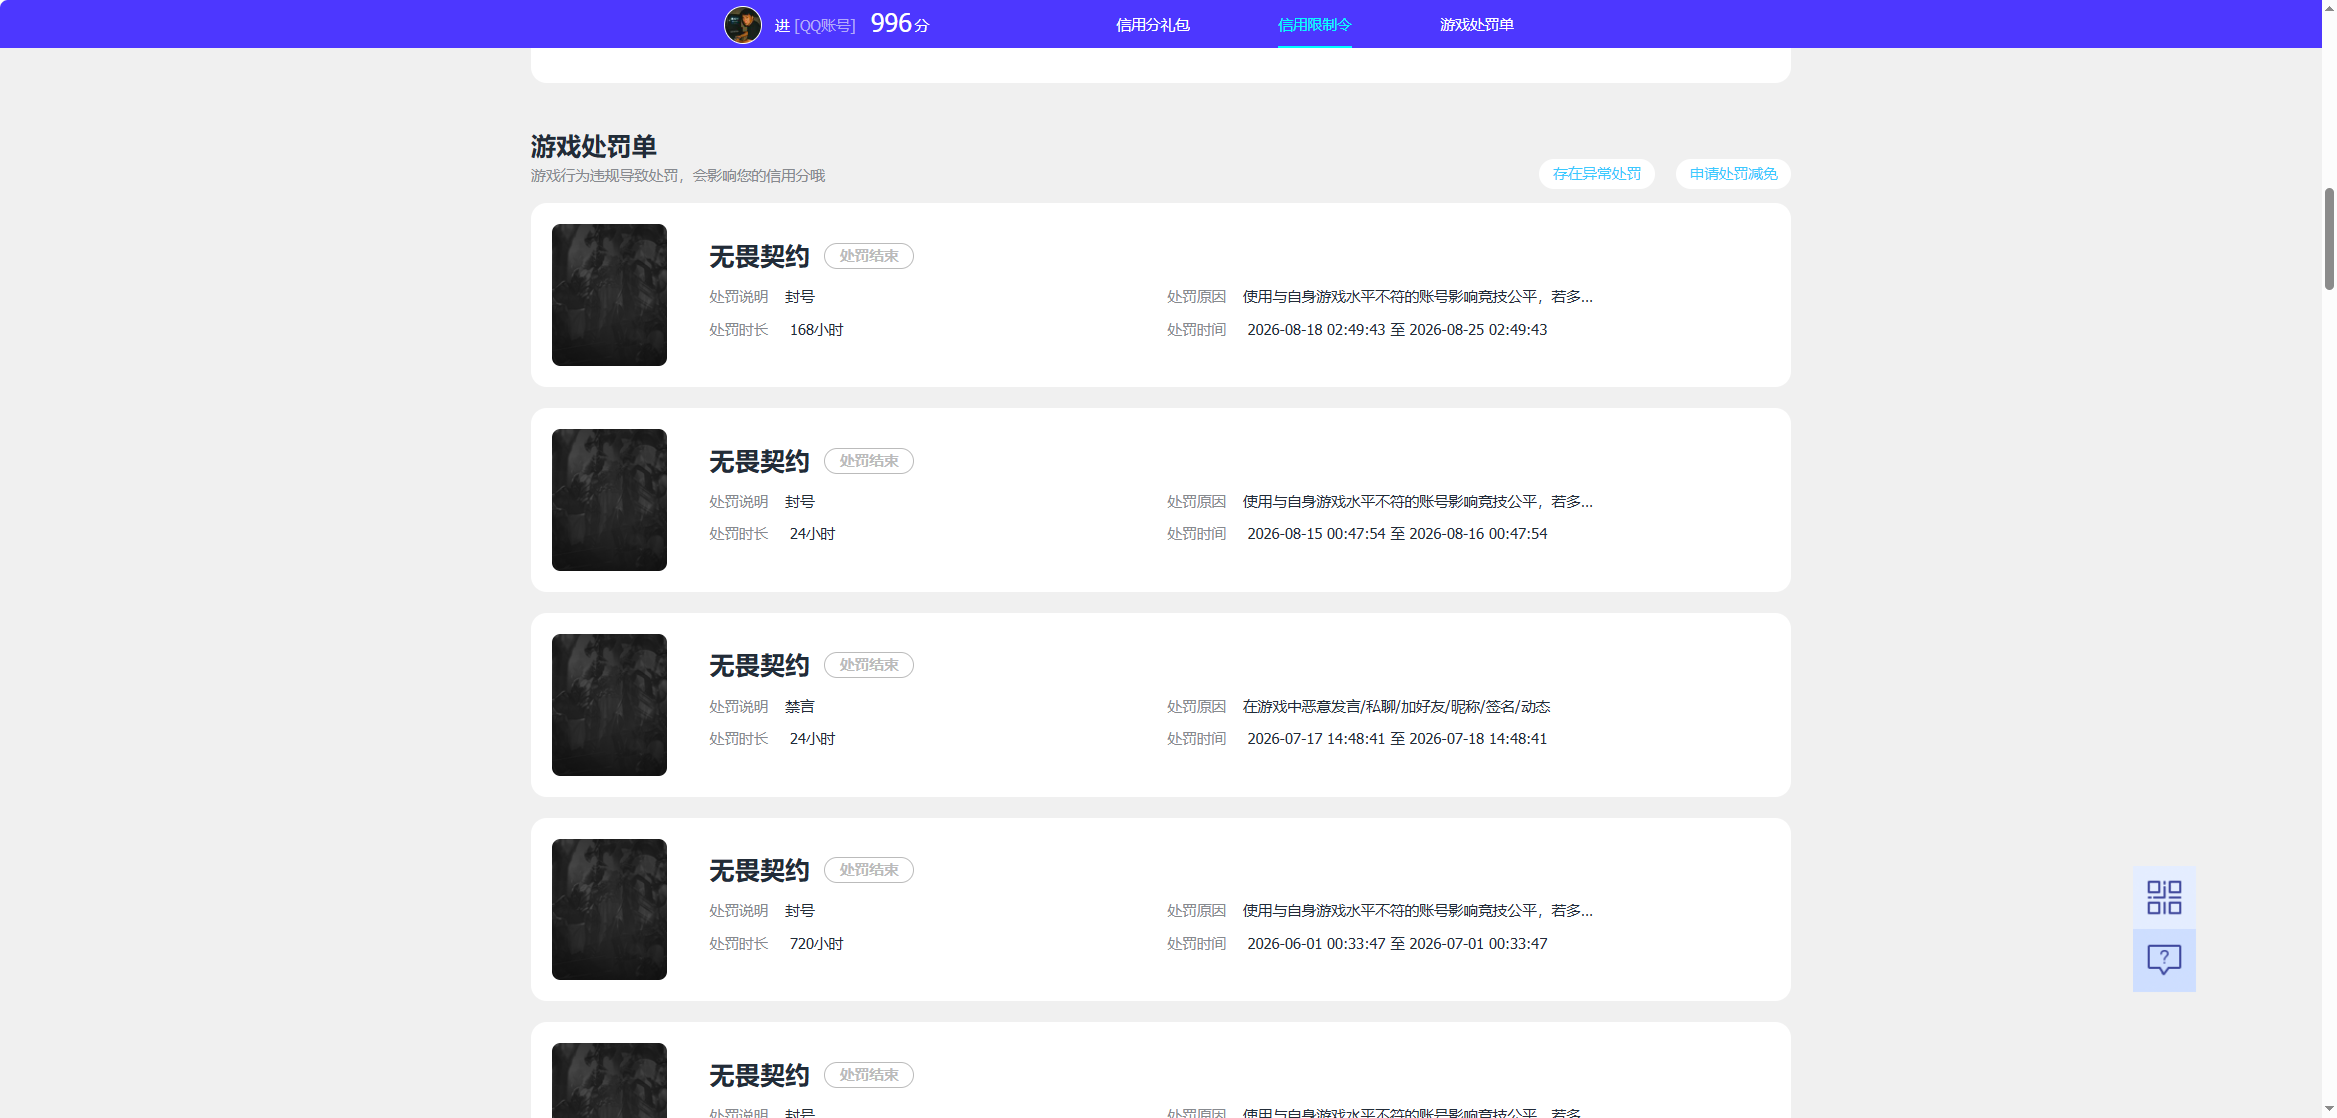Open thumbnail of 2026-08-15 ban record

[609, 500]
